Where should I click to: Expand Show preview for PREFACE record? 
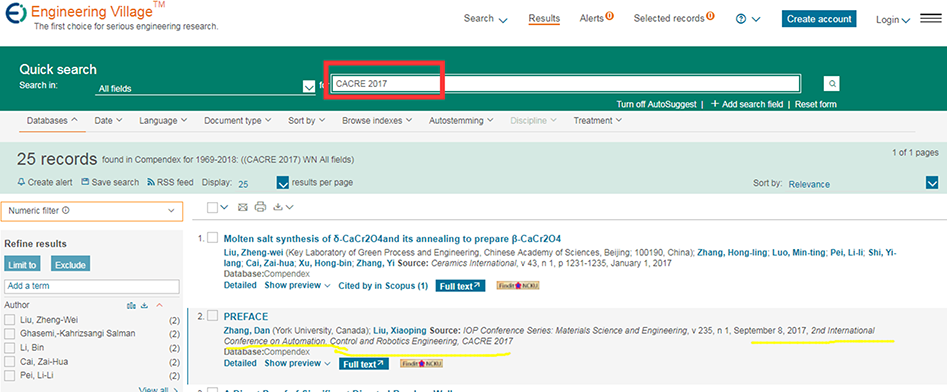click(298, 363)
